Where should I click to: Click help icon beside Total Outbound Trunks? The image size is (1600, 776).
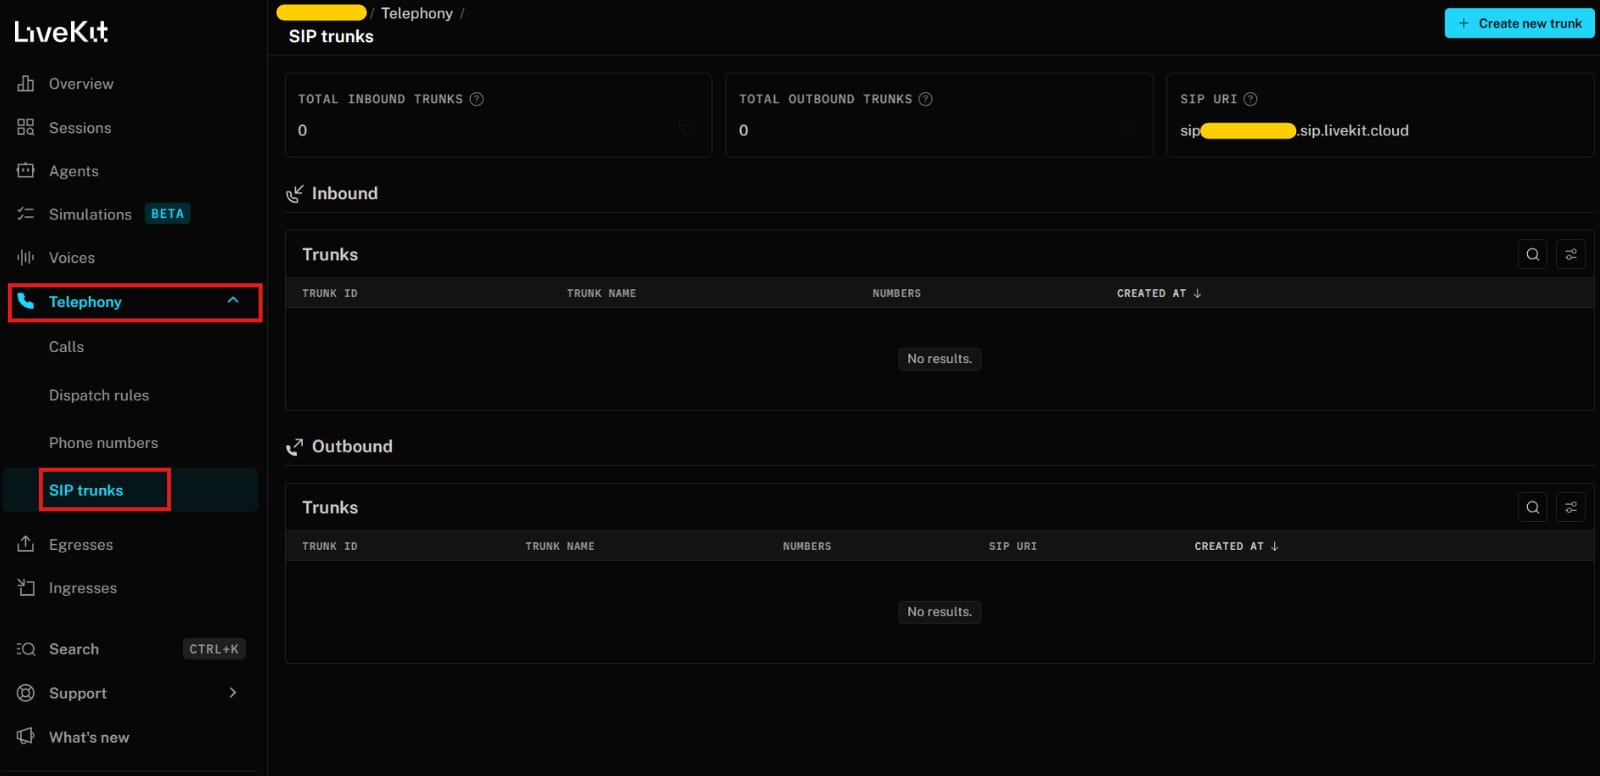(x=926, y=99)
